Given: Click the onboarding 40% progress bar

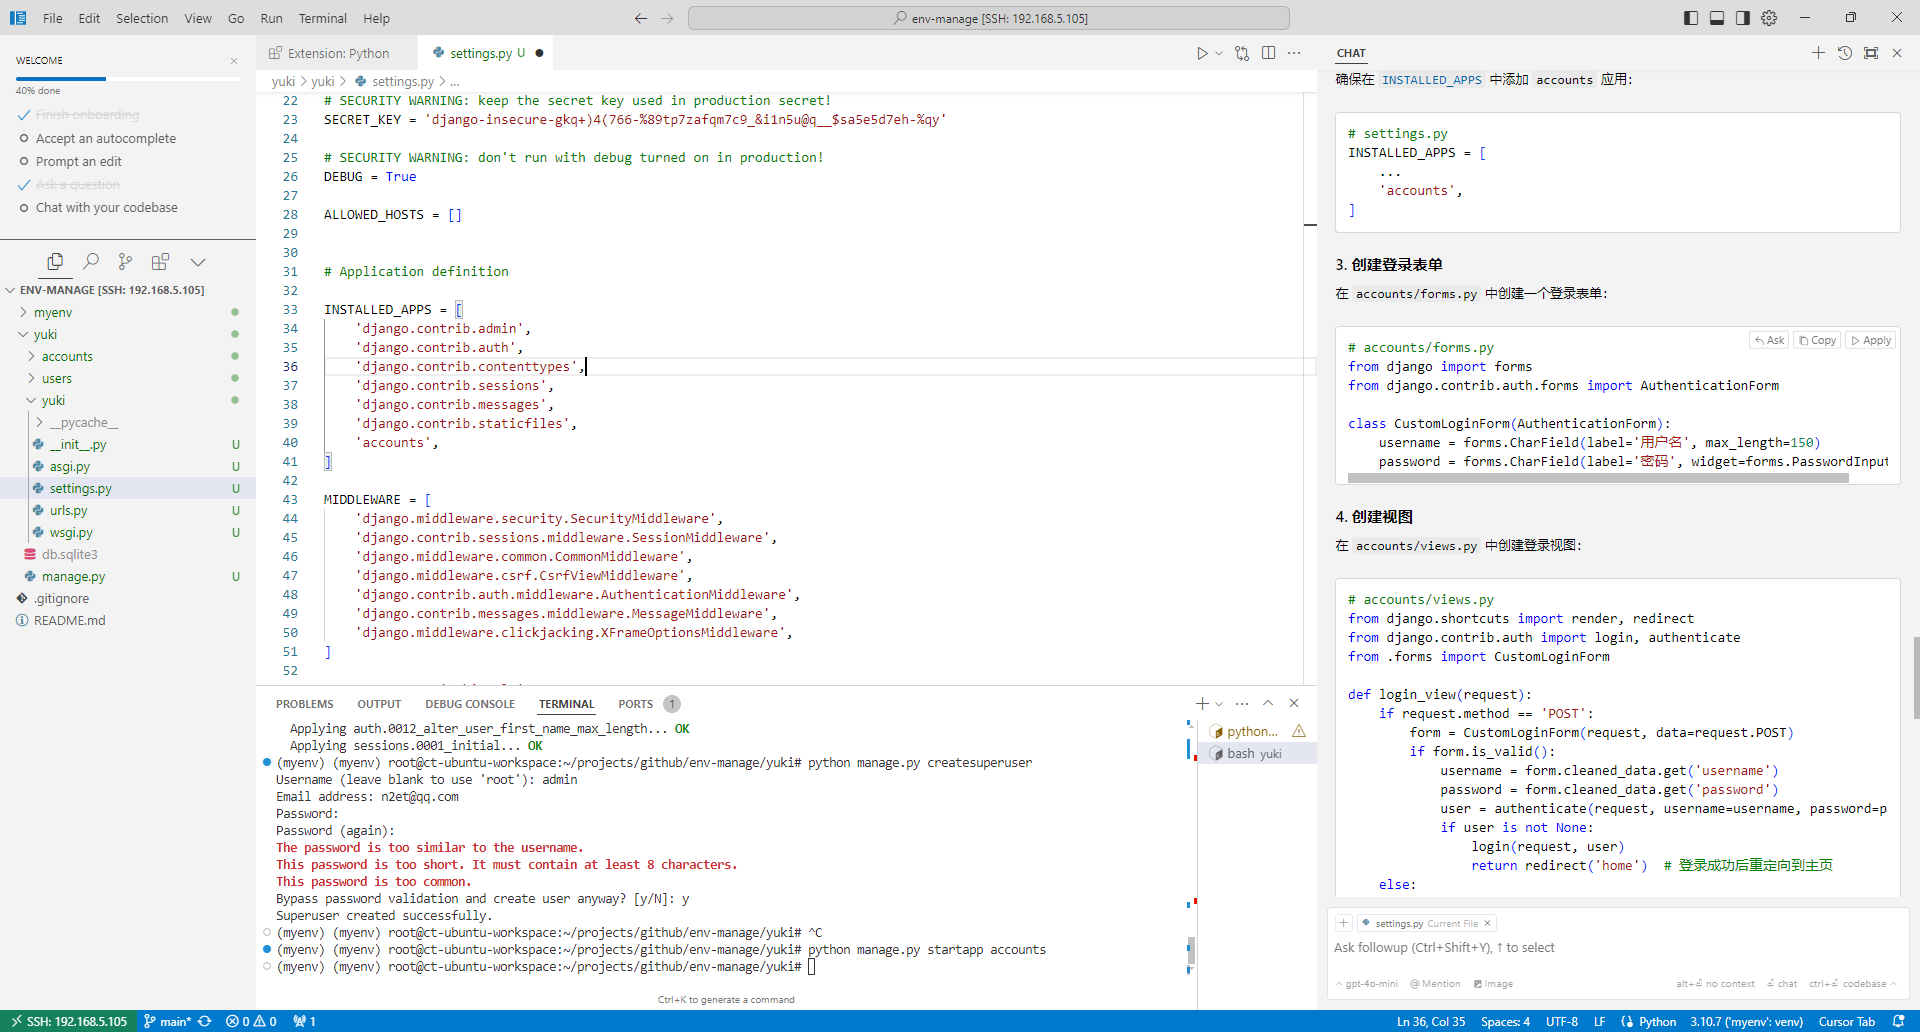Looking at the screenshot, I should point(128,78).
